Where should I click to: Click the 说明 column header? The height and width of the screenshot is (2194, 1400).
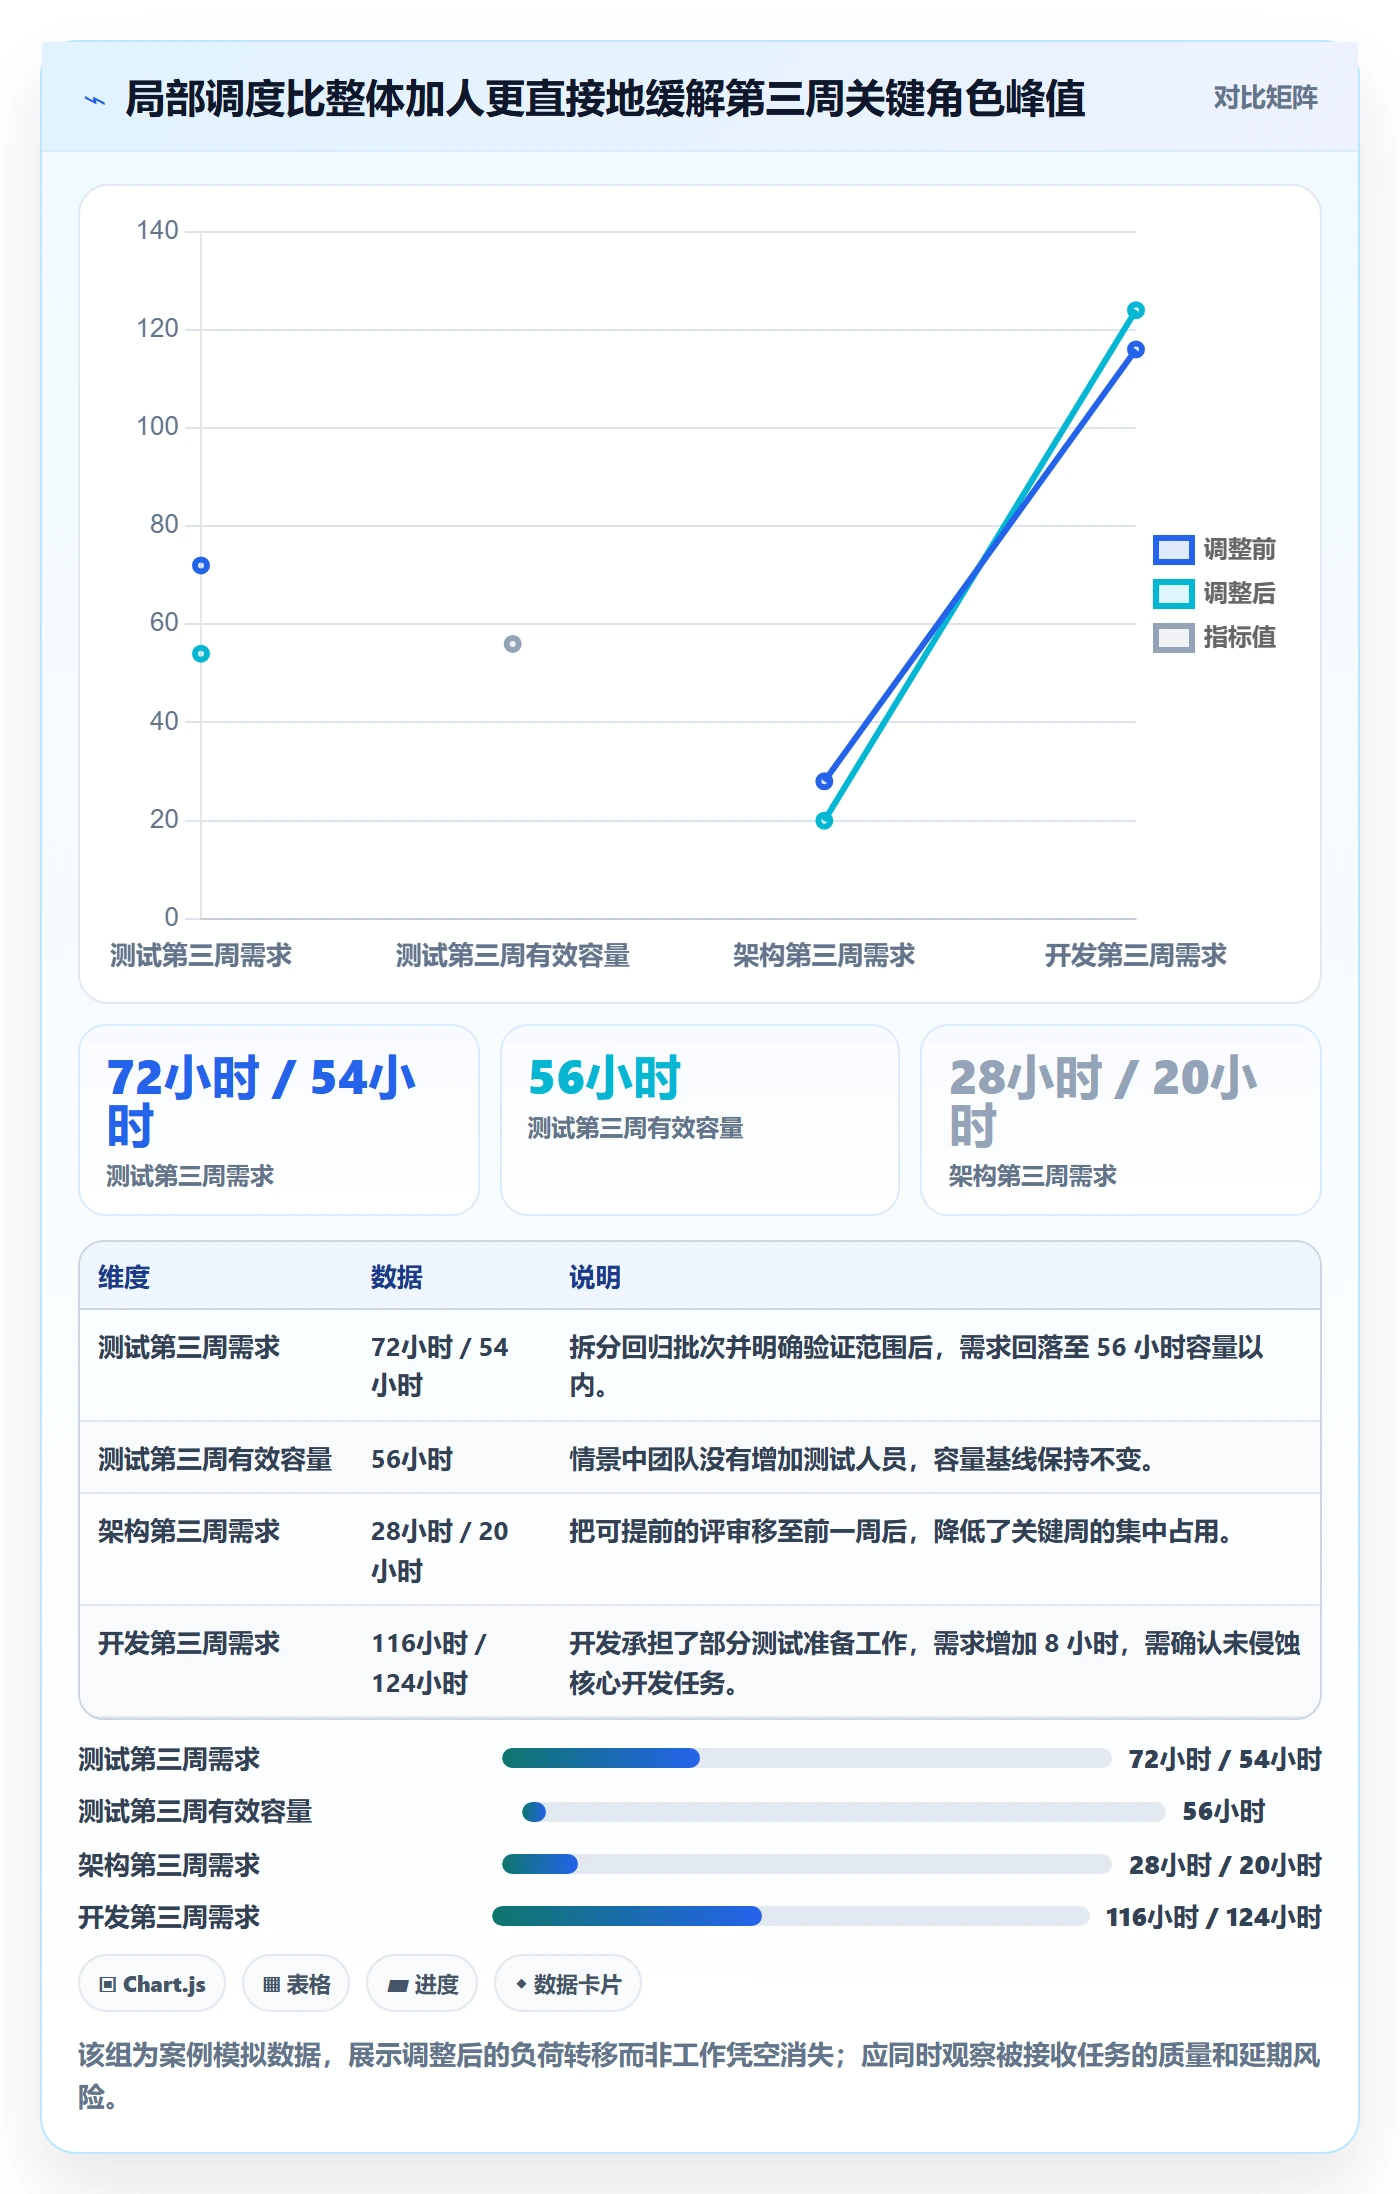595,1277
